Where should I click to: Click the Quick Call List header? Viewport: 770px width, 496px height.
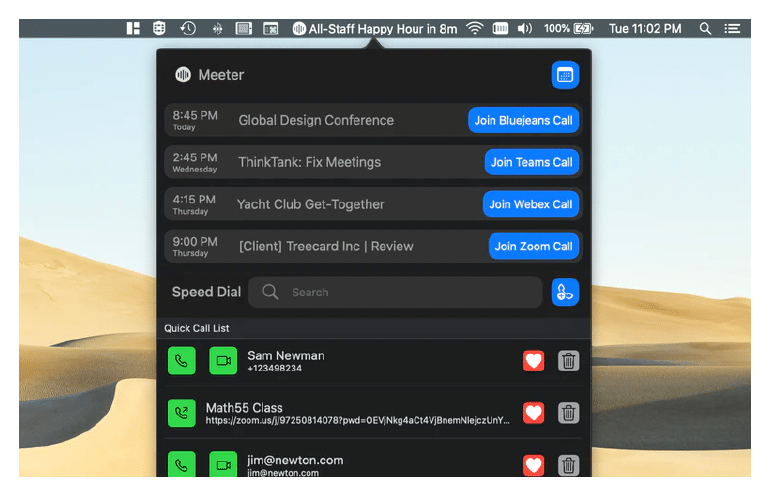tap(196, 328)
